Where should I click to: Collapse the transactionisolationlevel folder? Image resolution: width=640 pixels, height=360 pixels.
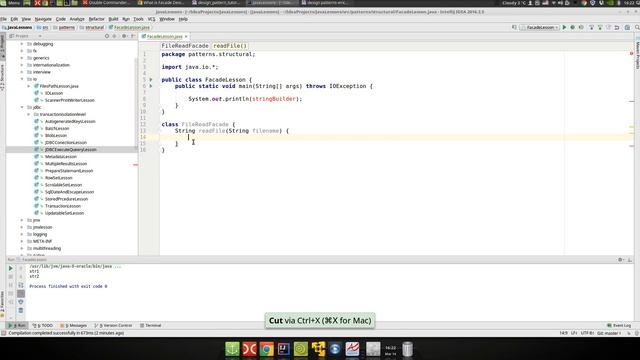pos(29,114)
